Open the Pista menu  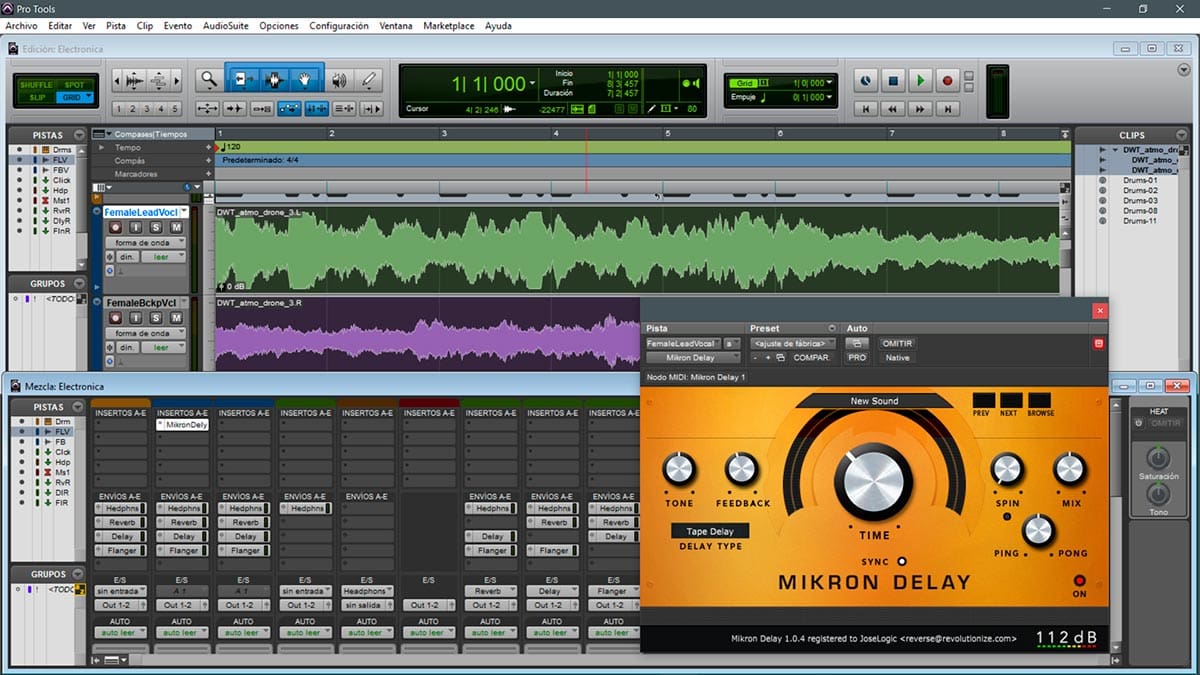point(116,25)
